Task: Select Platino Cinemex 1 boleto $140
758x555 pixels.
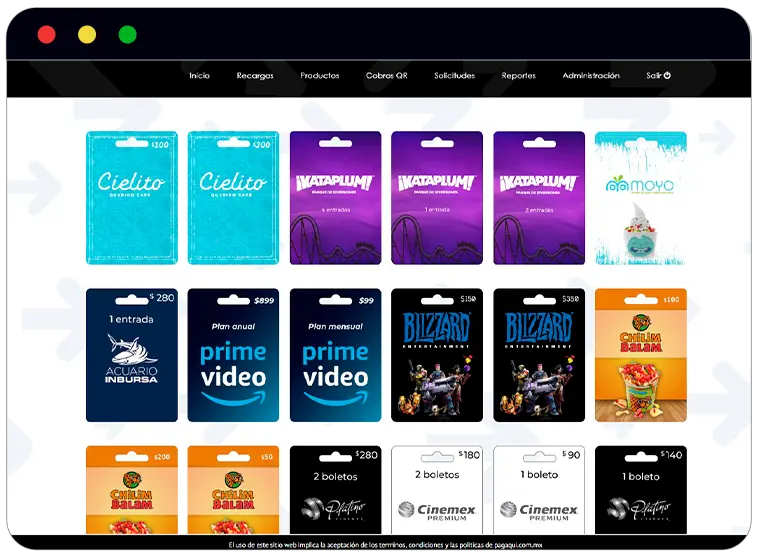Action: pyautogui.click(x=641, y=490)
